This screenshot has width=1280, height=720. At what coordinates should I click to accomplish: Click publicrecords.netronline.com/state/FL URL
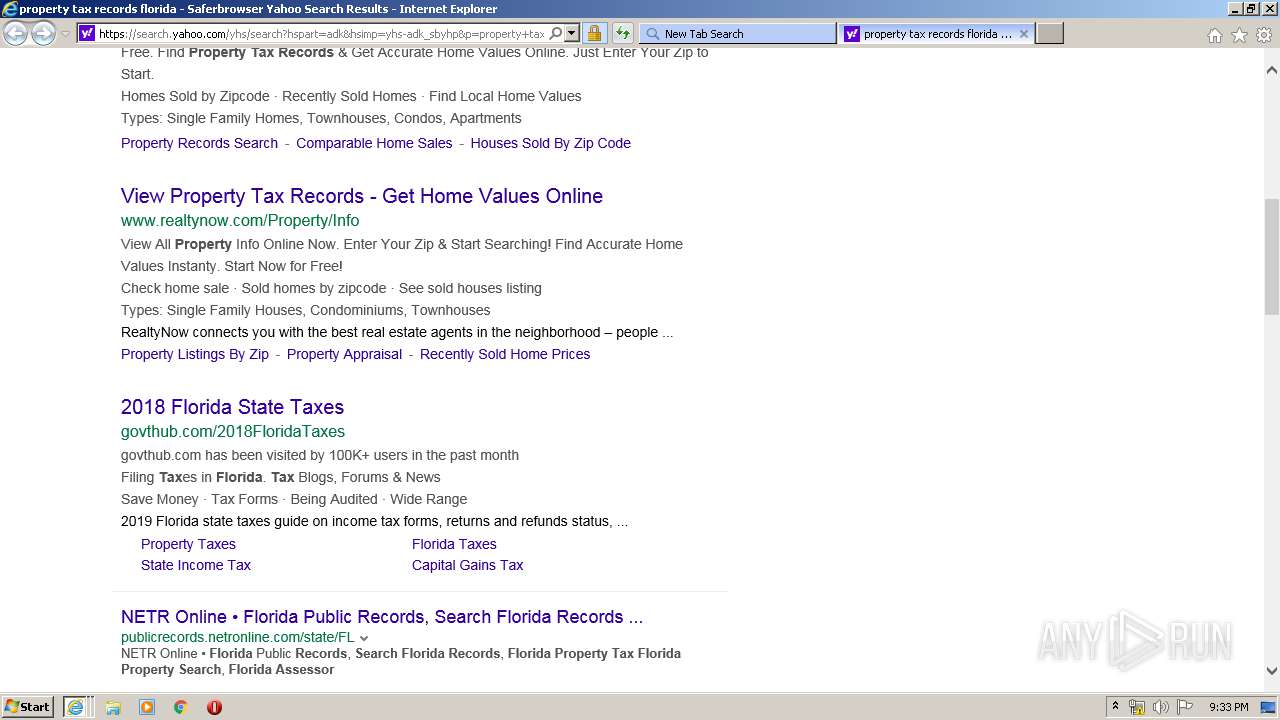[238, 637]
